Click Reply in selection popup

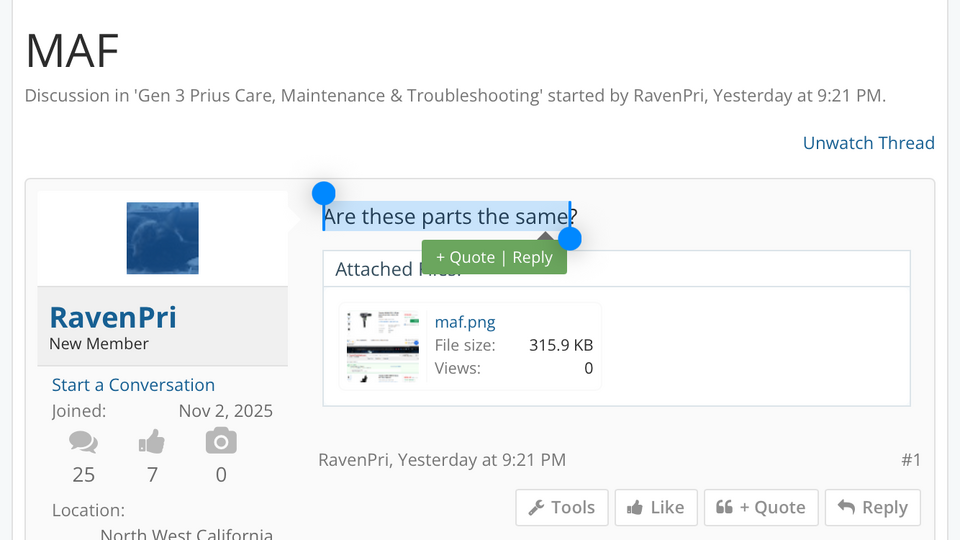(532, 257)
